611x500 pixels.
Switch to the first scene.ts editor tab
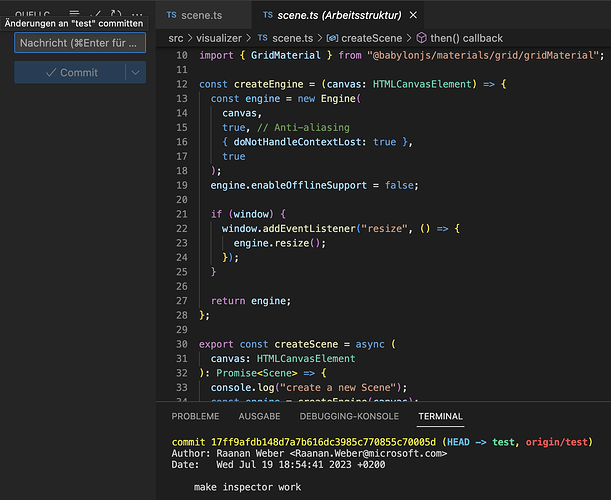point(194,16)
